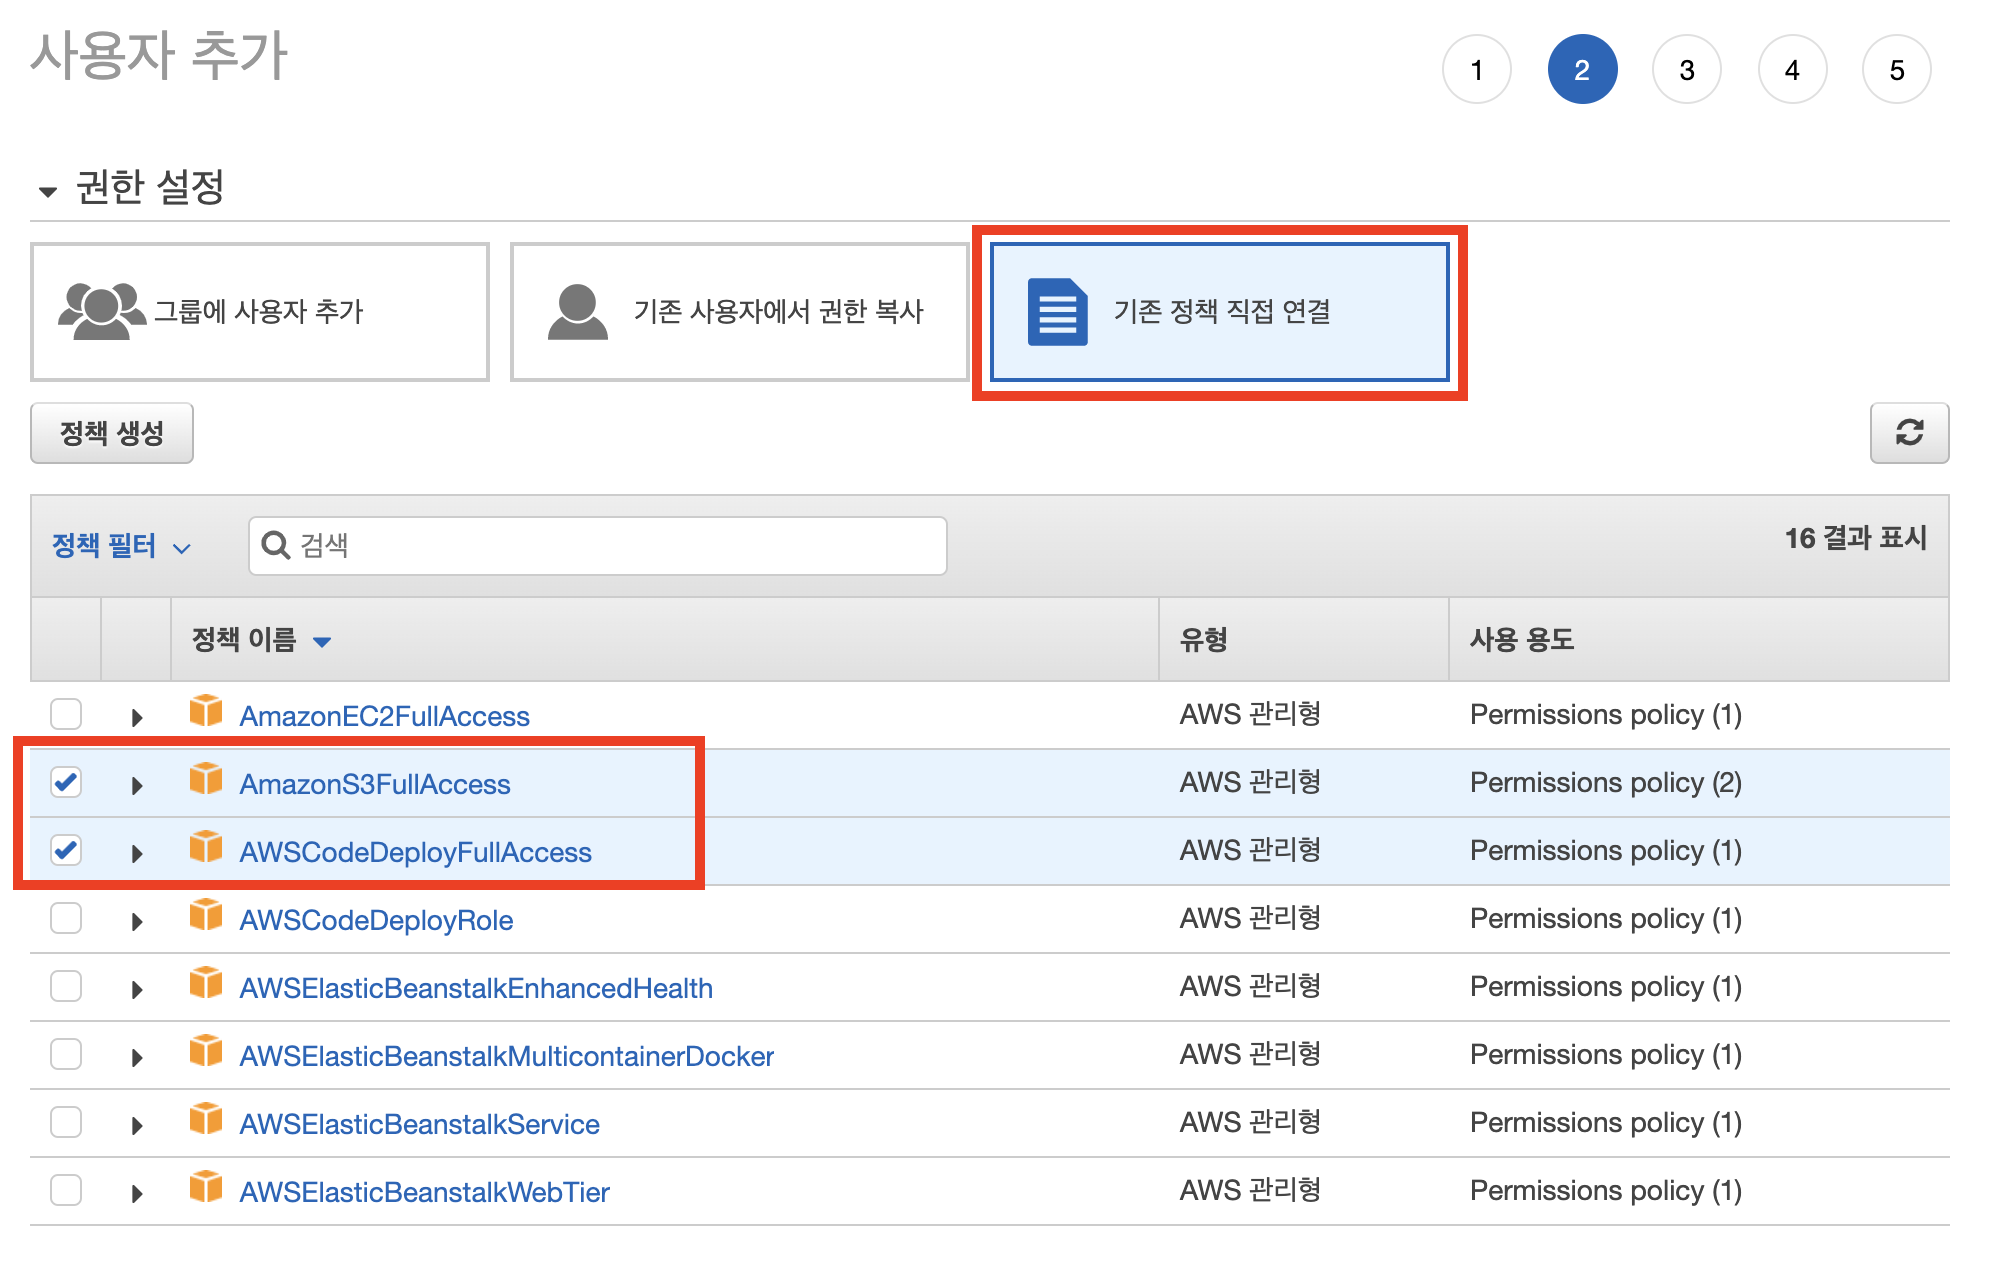Viewport: 2000px width, 1262px height.
Task: Click the 16 결과 표시 result count
Action: click(x=1856, y=538)
